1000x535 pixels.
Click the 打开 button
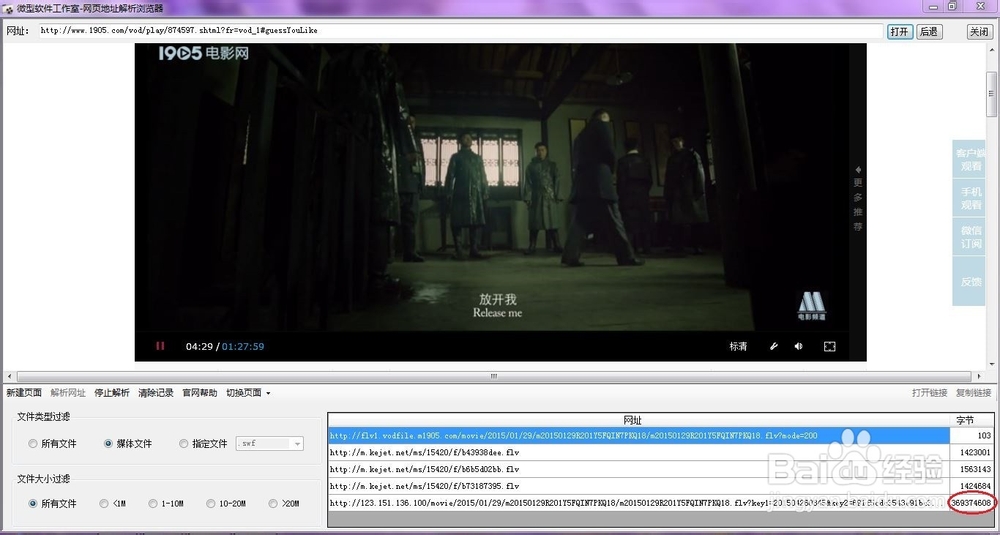pyautogui.click(x=900, y=32)
